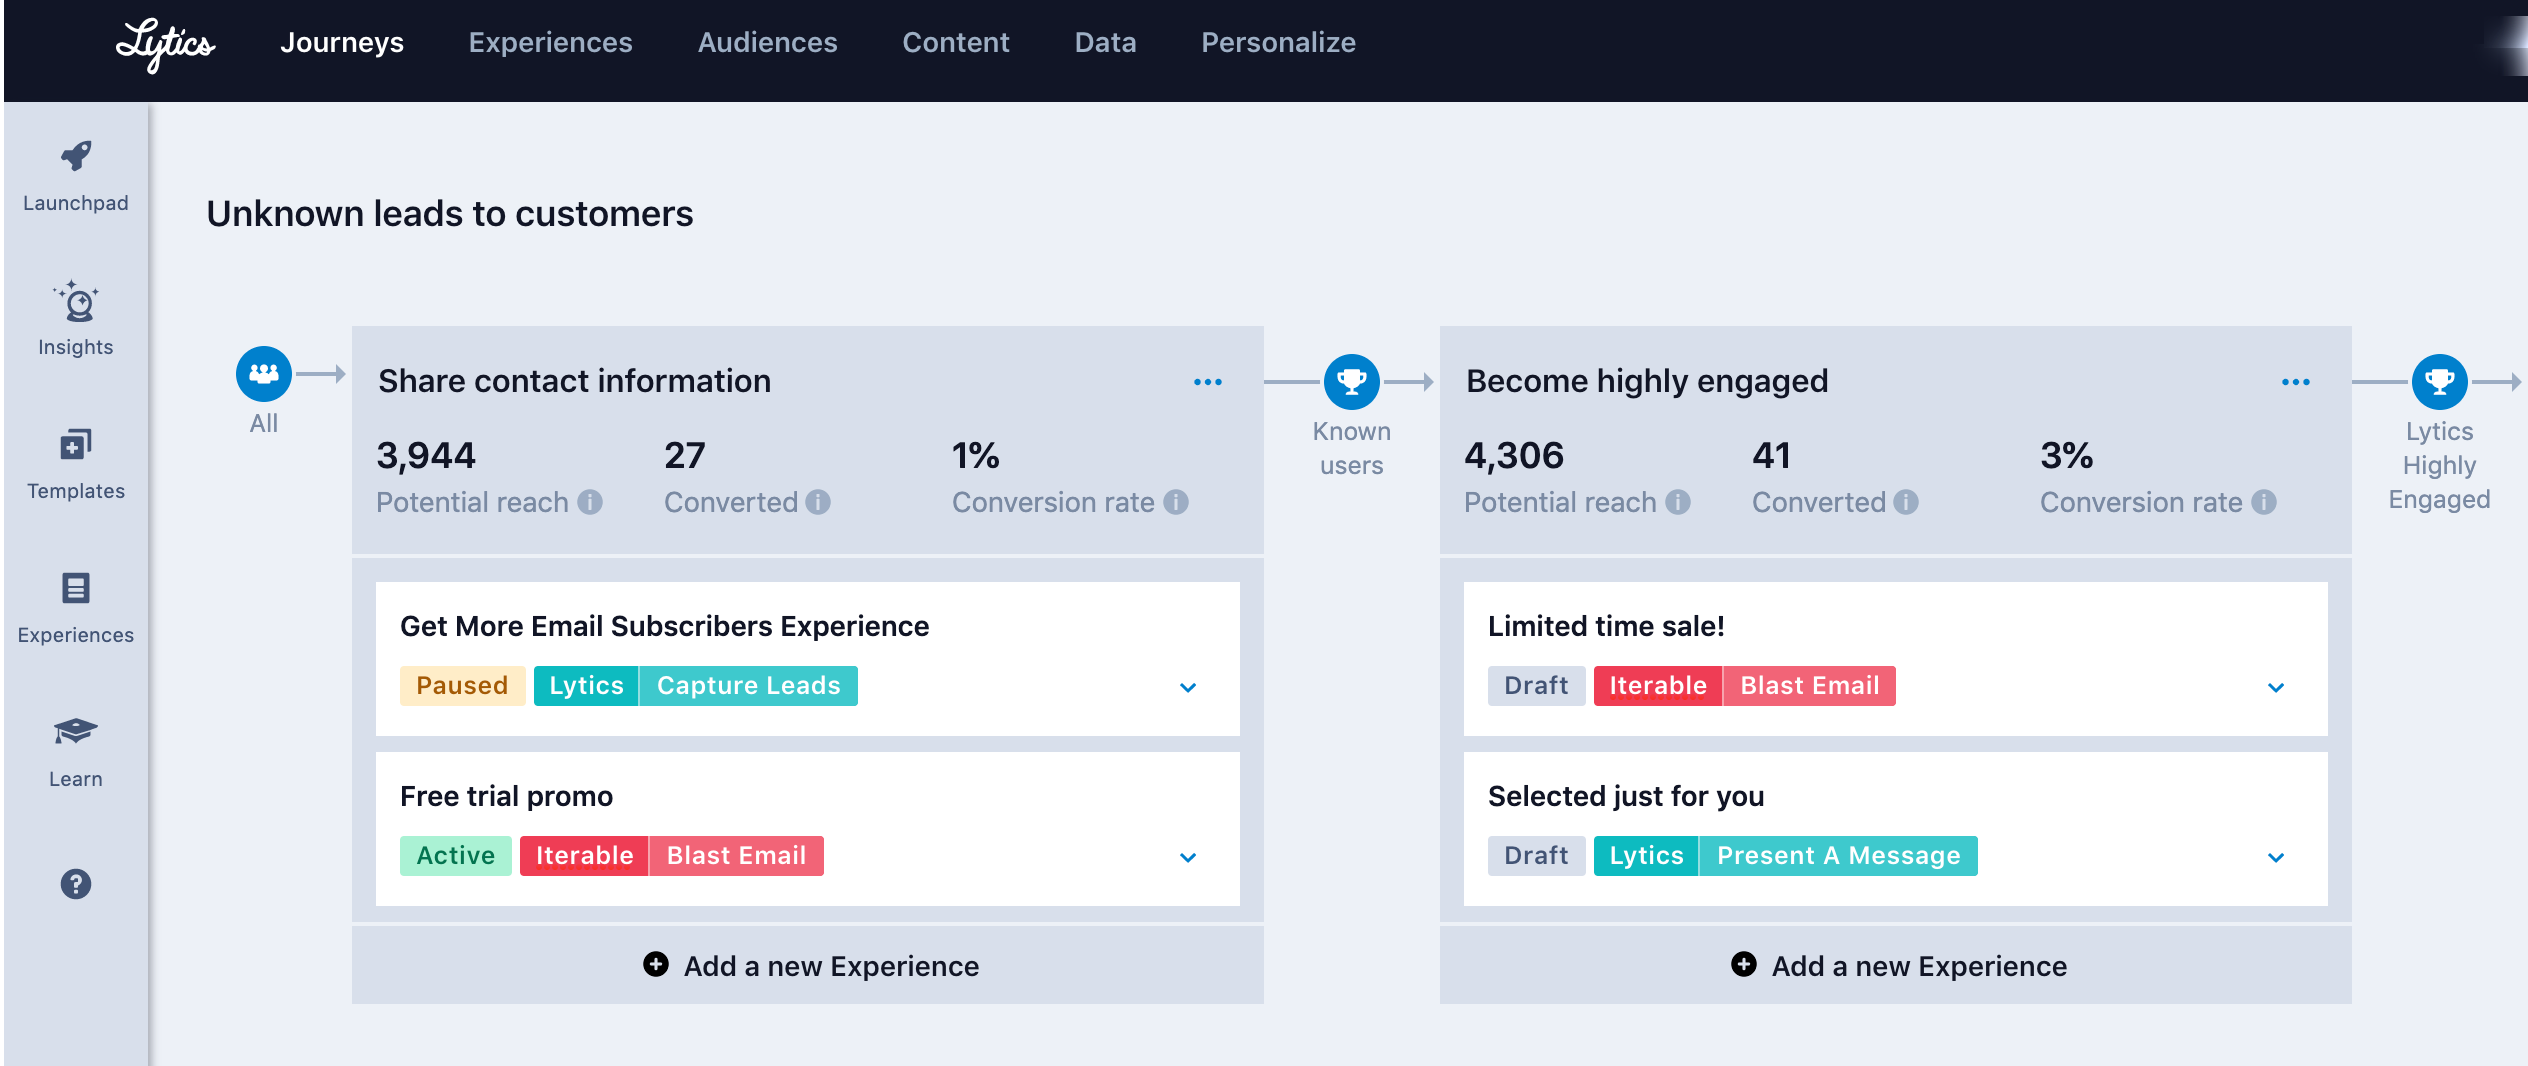Image resolution: width=2528 pixels, height=1066 pixels.
Task: Open the Learn graduation cap icon
Action: coord(76,732)
